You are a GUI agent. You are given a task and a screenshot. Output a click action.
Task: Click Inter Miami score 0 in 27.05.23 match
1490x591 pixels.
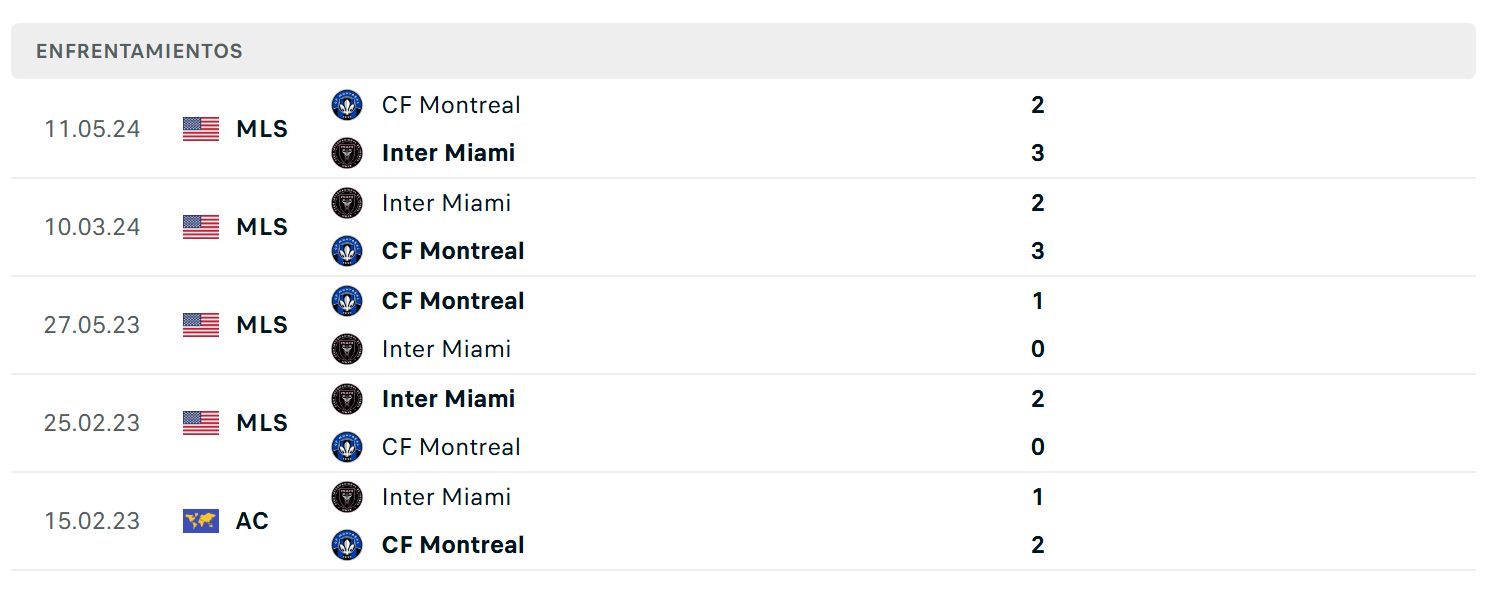(1038, 349)
